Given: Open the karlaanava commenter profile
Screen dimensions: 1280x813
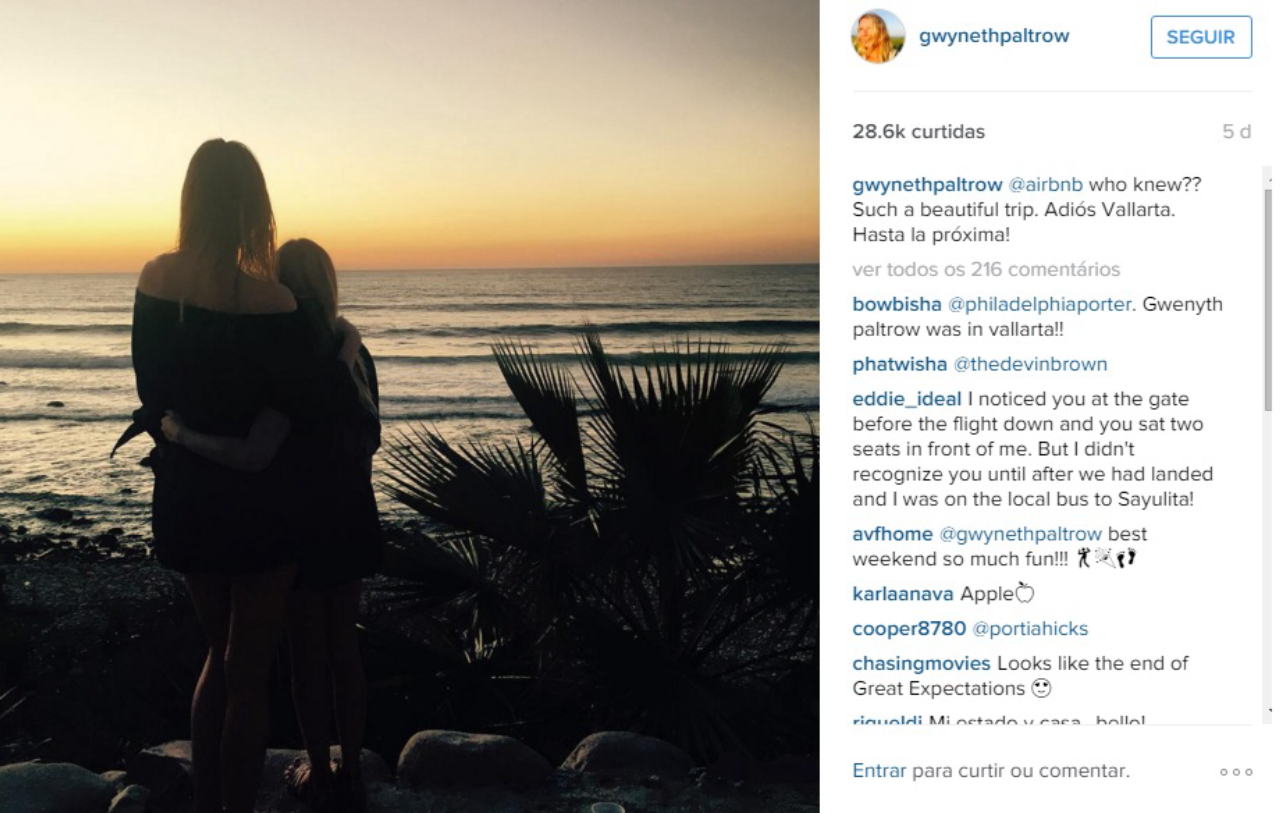Looking at the screenshot, I should click(903, 594).
